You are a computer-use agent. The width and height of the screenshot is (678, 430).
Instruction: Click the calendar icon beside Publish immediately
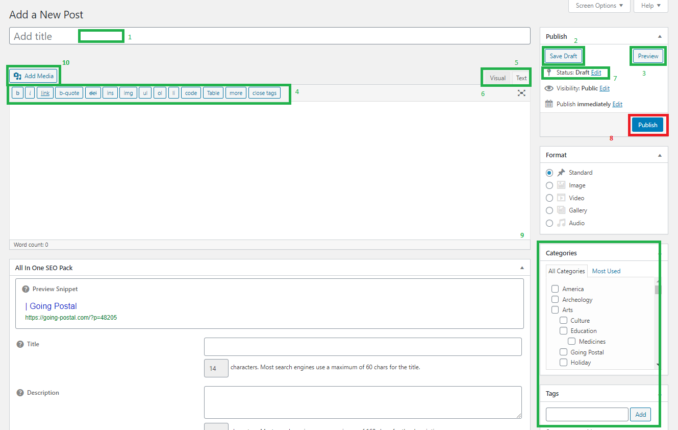[549, 104]
